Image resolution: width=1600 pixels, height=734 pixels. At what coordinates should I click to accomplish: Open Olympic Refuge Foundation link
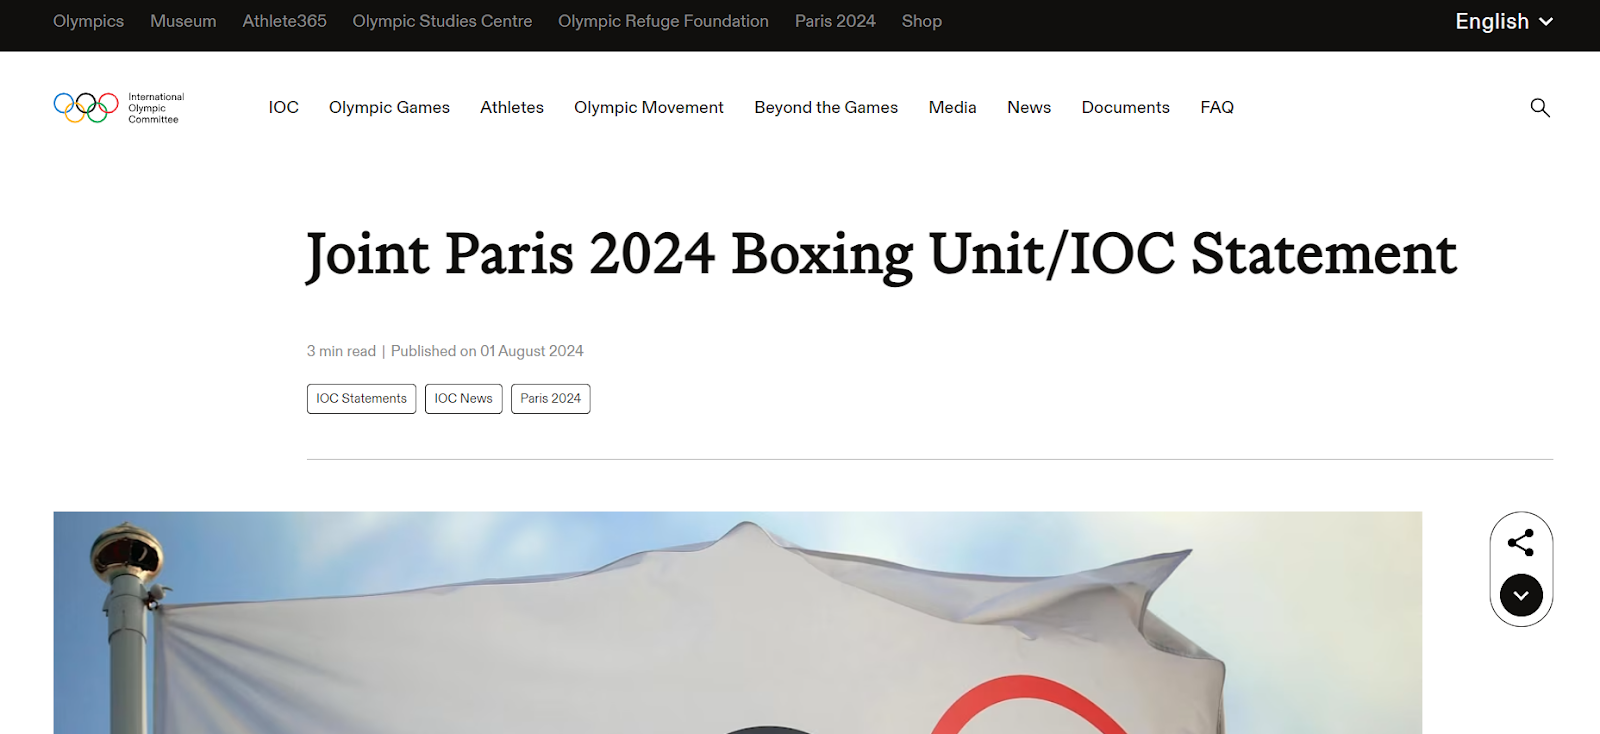click(x=663, y=21)
